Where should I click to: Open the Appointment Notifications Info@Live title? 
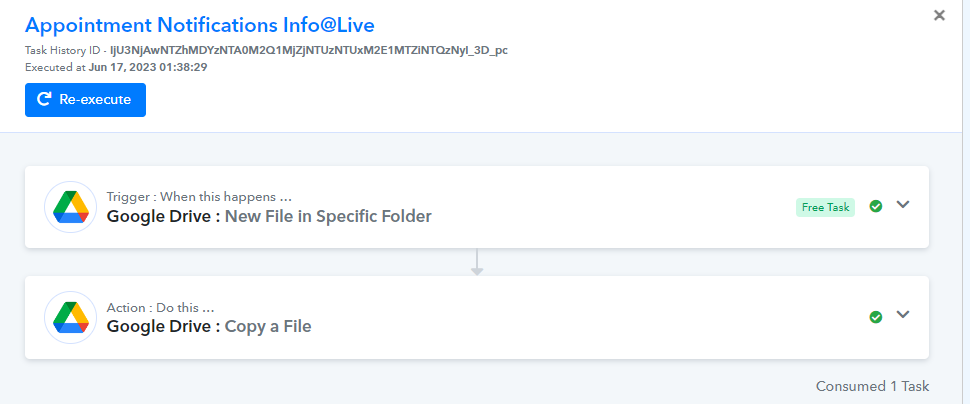point(200,25)
